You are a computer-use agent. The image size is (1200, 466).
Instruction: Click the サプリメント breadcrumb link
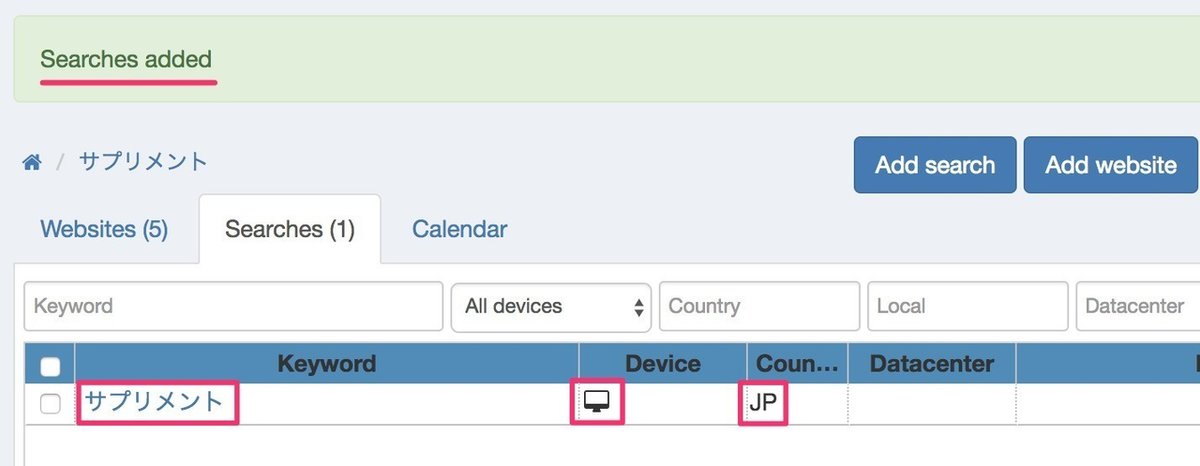click(x=143, y=161)
